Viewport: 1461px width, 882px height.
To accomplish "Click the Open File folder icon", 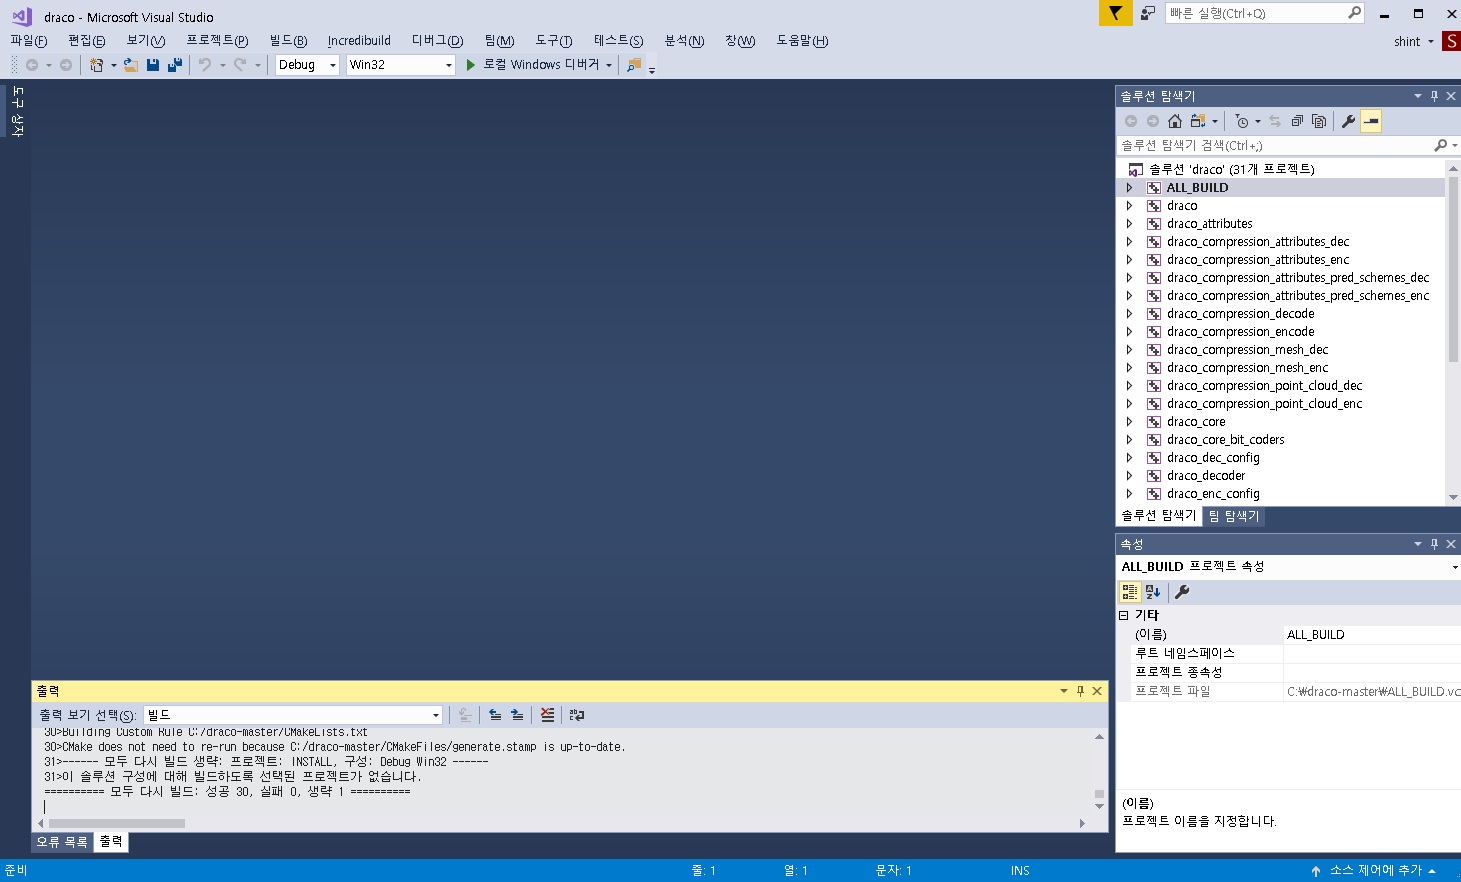I will coord(131,65).
